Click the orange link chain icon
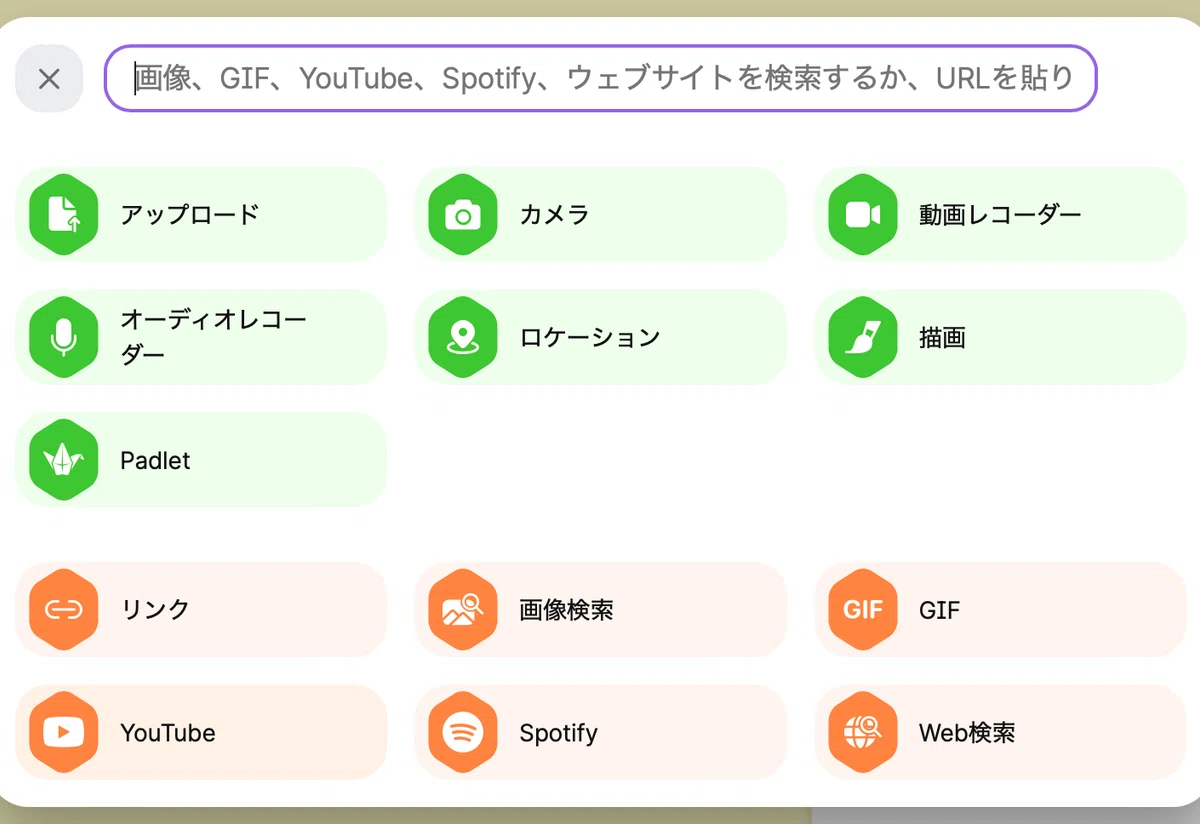1200x824 pixels. pos(64,609)
